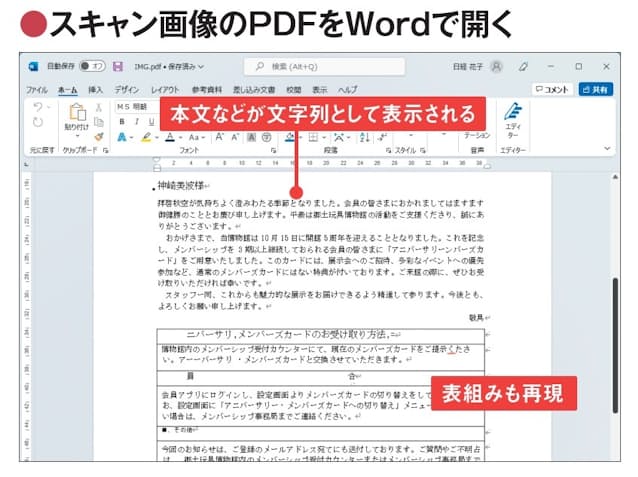Image resolution: width=638 pixels, height=477 pixels.
Task: Click the scrollbar up arrow
Action: click(x=615, y=177)
